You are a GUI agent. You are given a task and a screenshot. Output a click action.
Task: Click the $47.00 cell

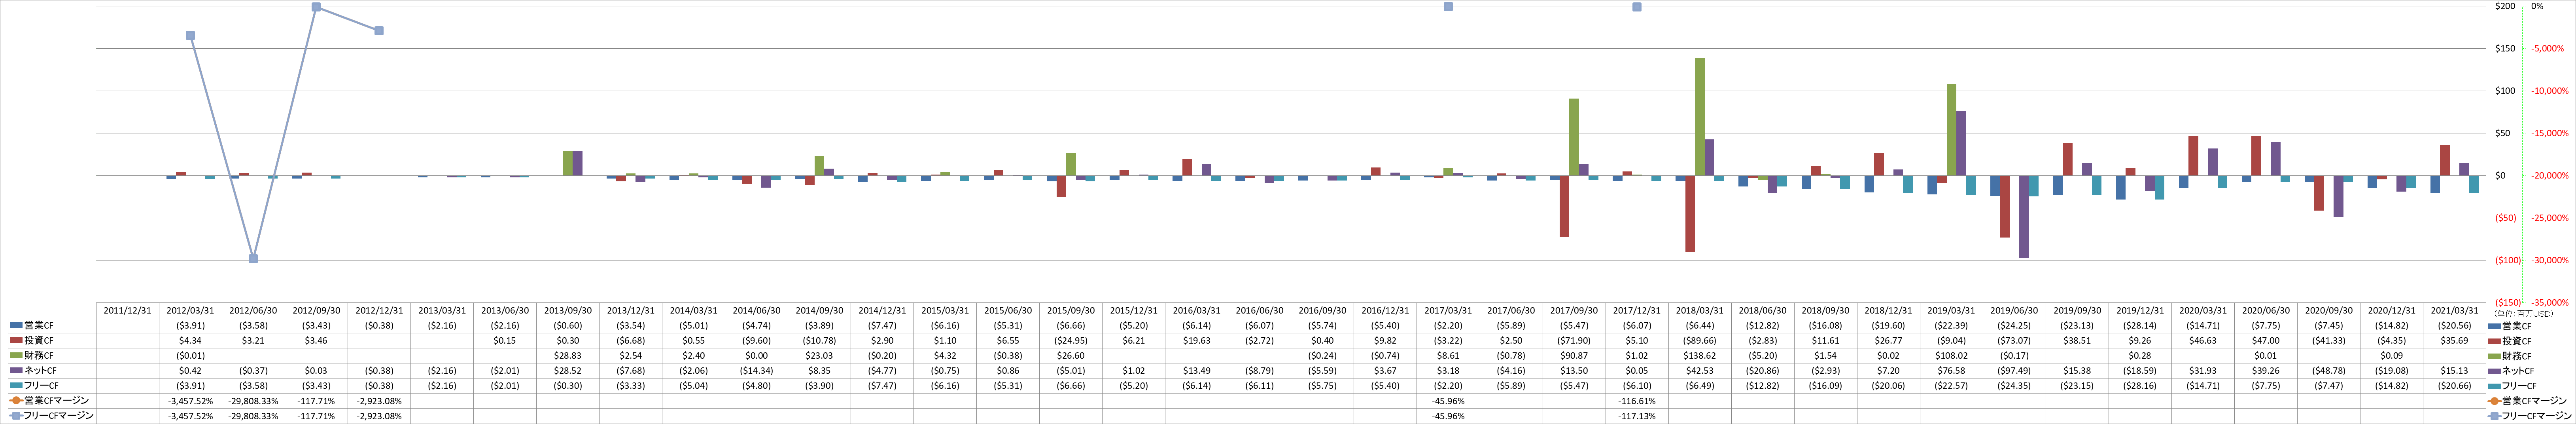click(x=2266, y=341)
